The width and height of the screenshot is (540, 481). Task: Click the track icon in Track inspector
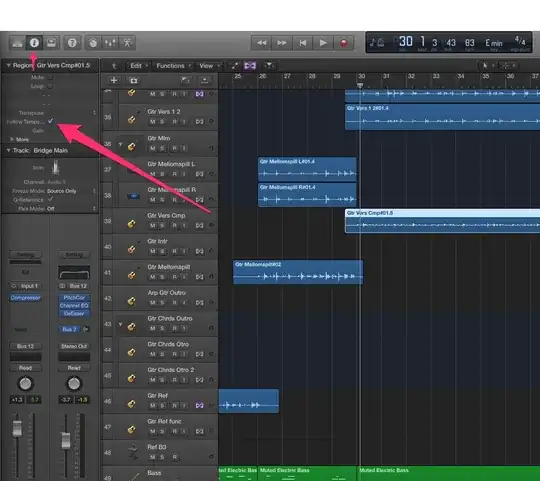(55, 168)
